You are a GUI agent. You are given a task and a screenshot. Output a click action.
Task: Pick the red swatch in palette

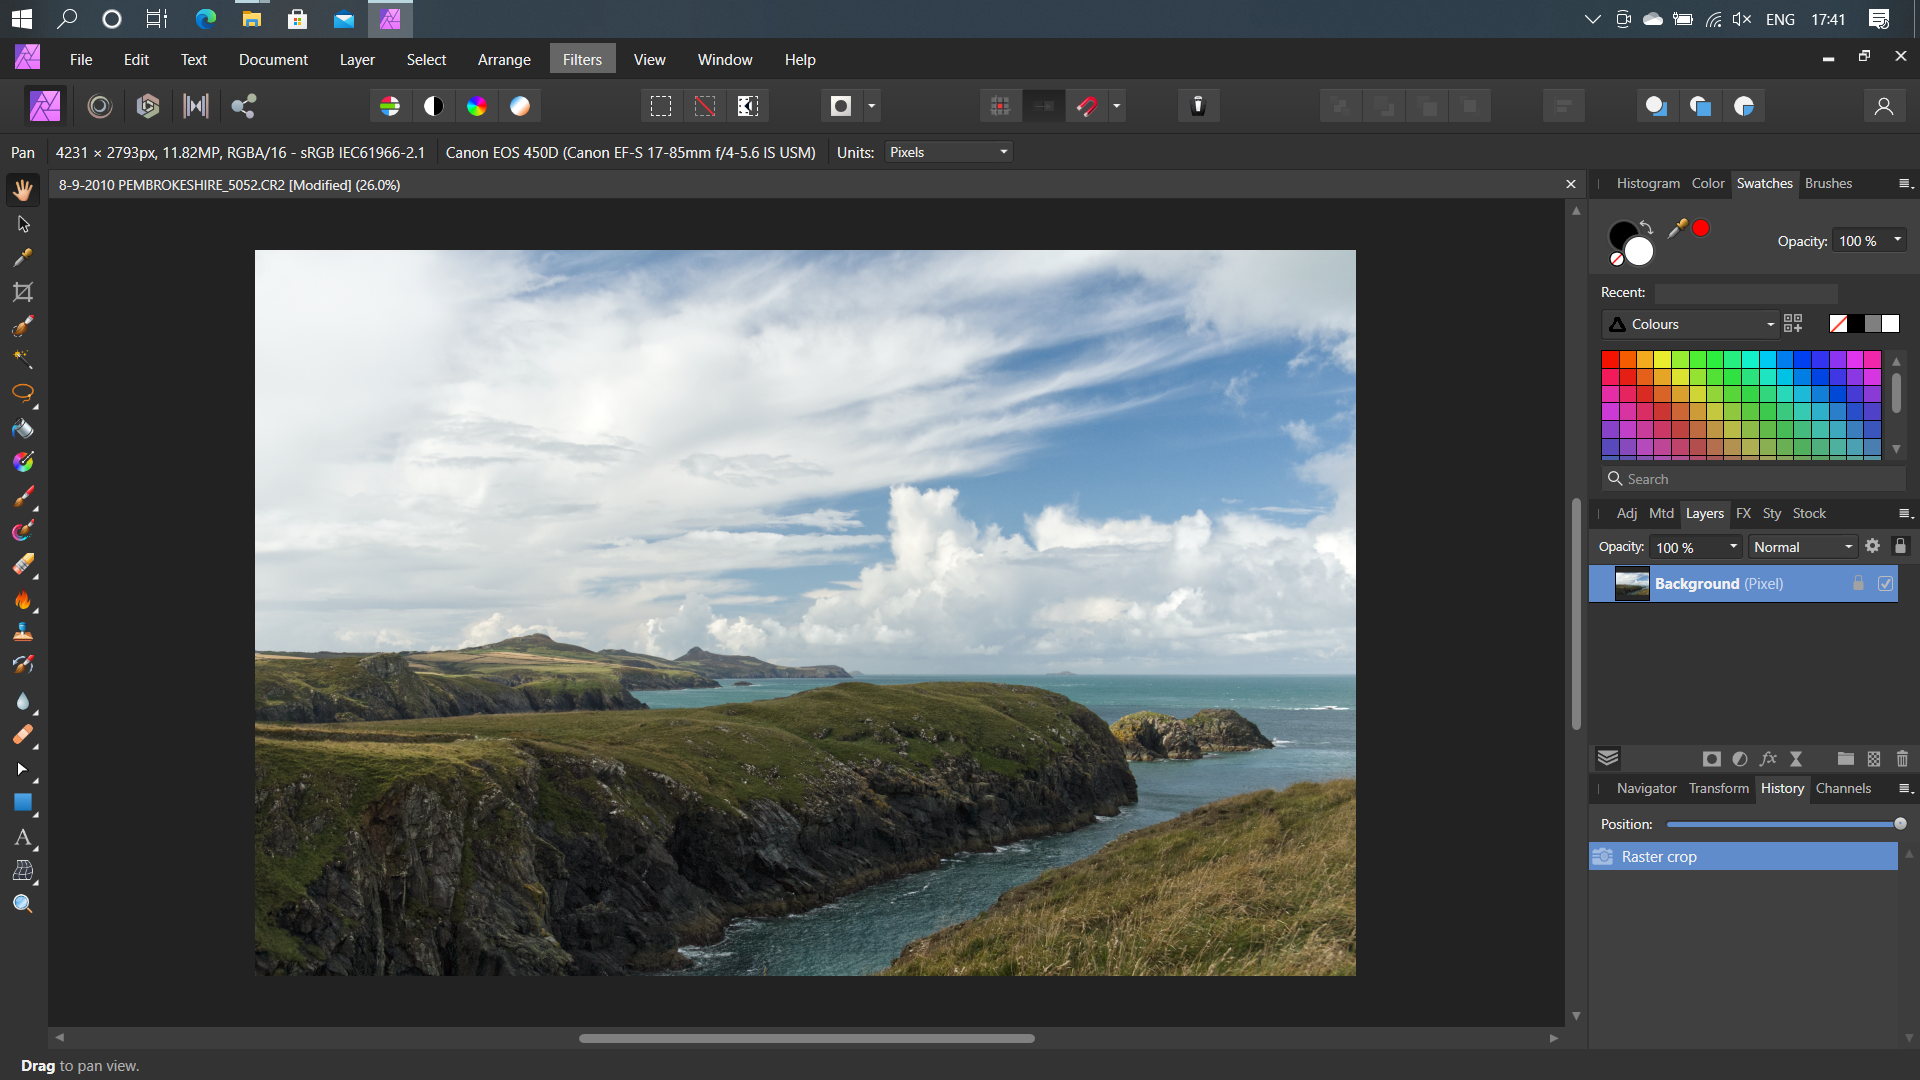click(1610, 359)
